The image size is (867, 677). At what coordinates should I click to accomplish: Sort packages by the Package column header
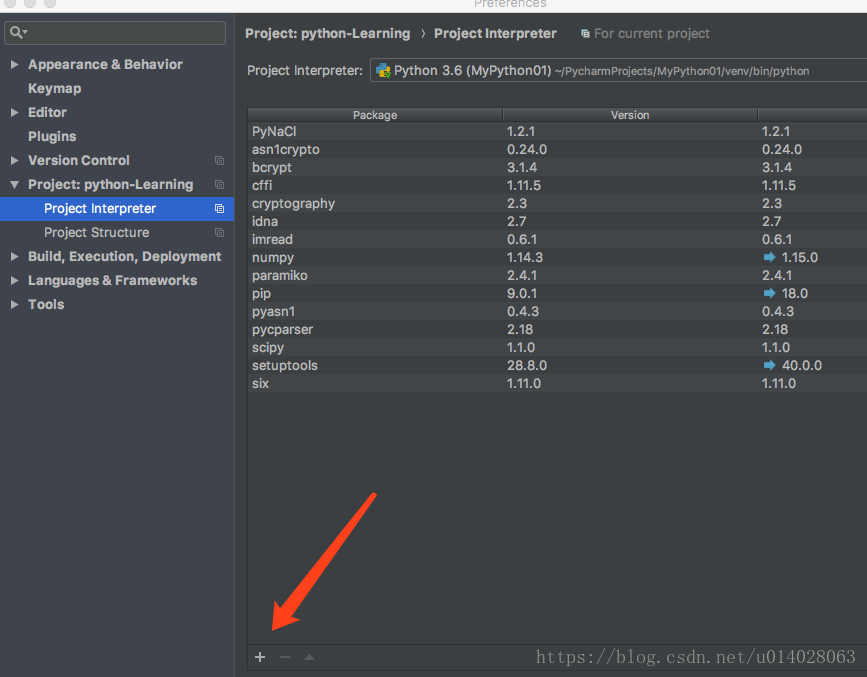point(375,115)
